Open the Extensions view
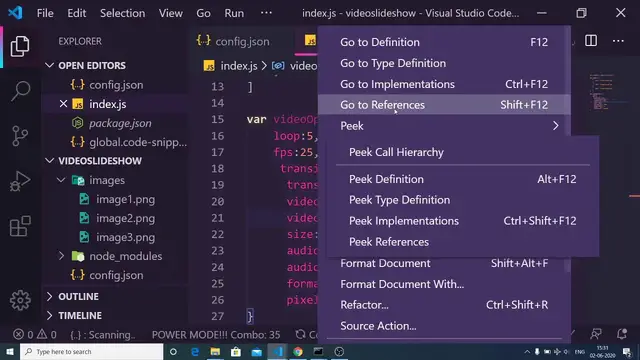The image size is (640, 360). (20, 226)
